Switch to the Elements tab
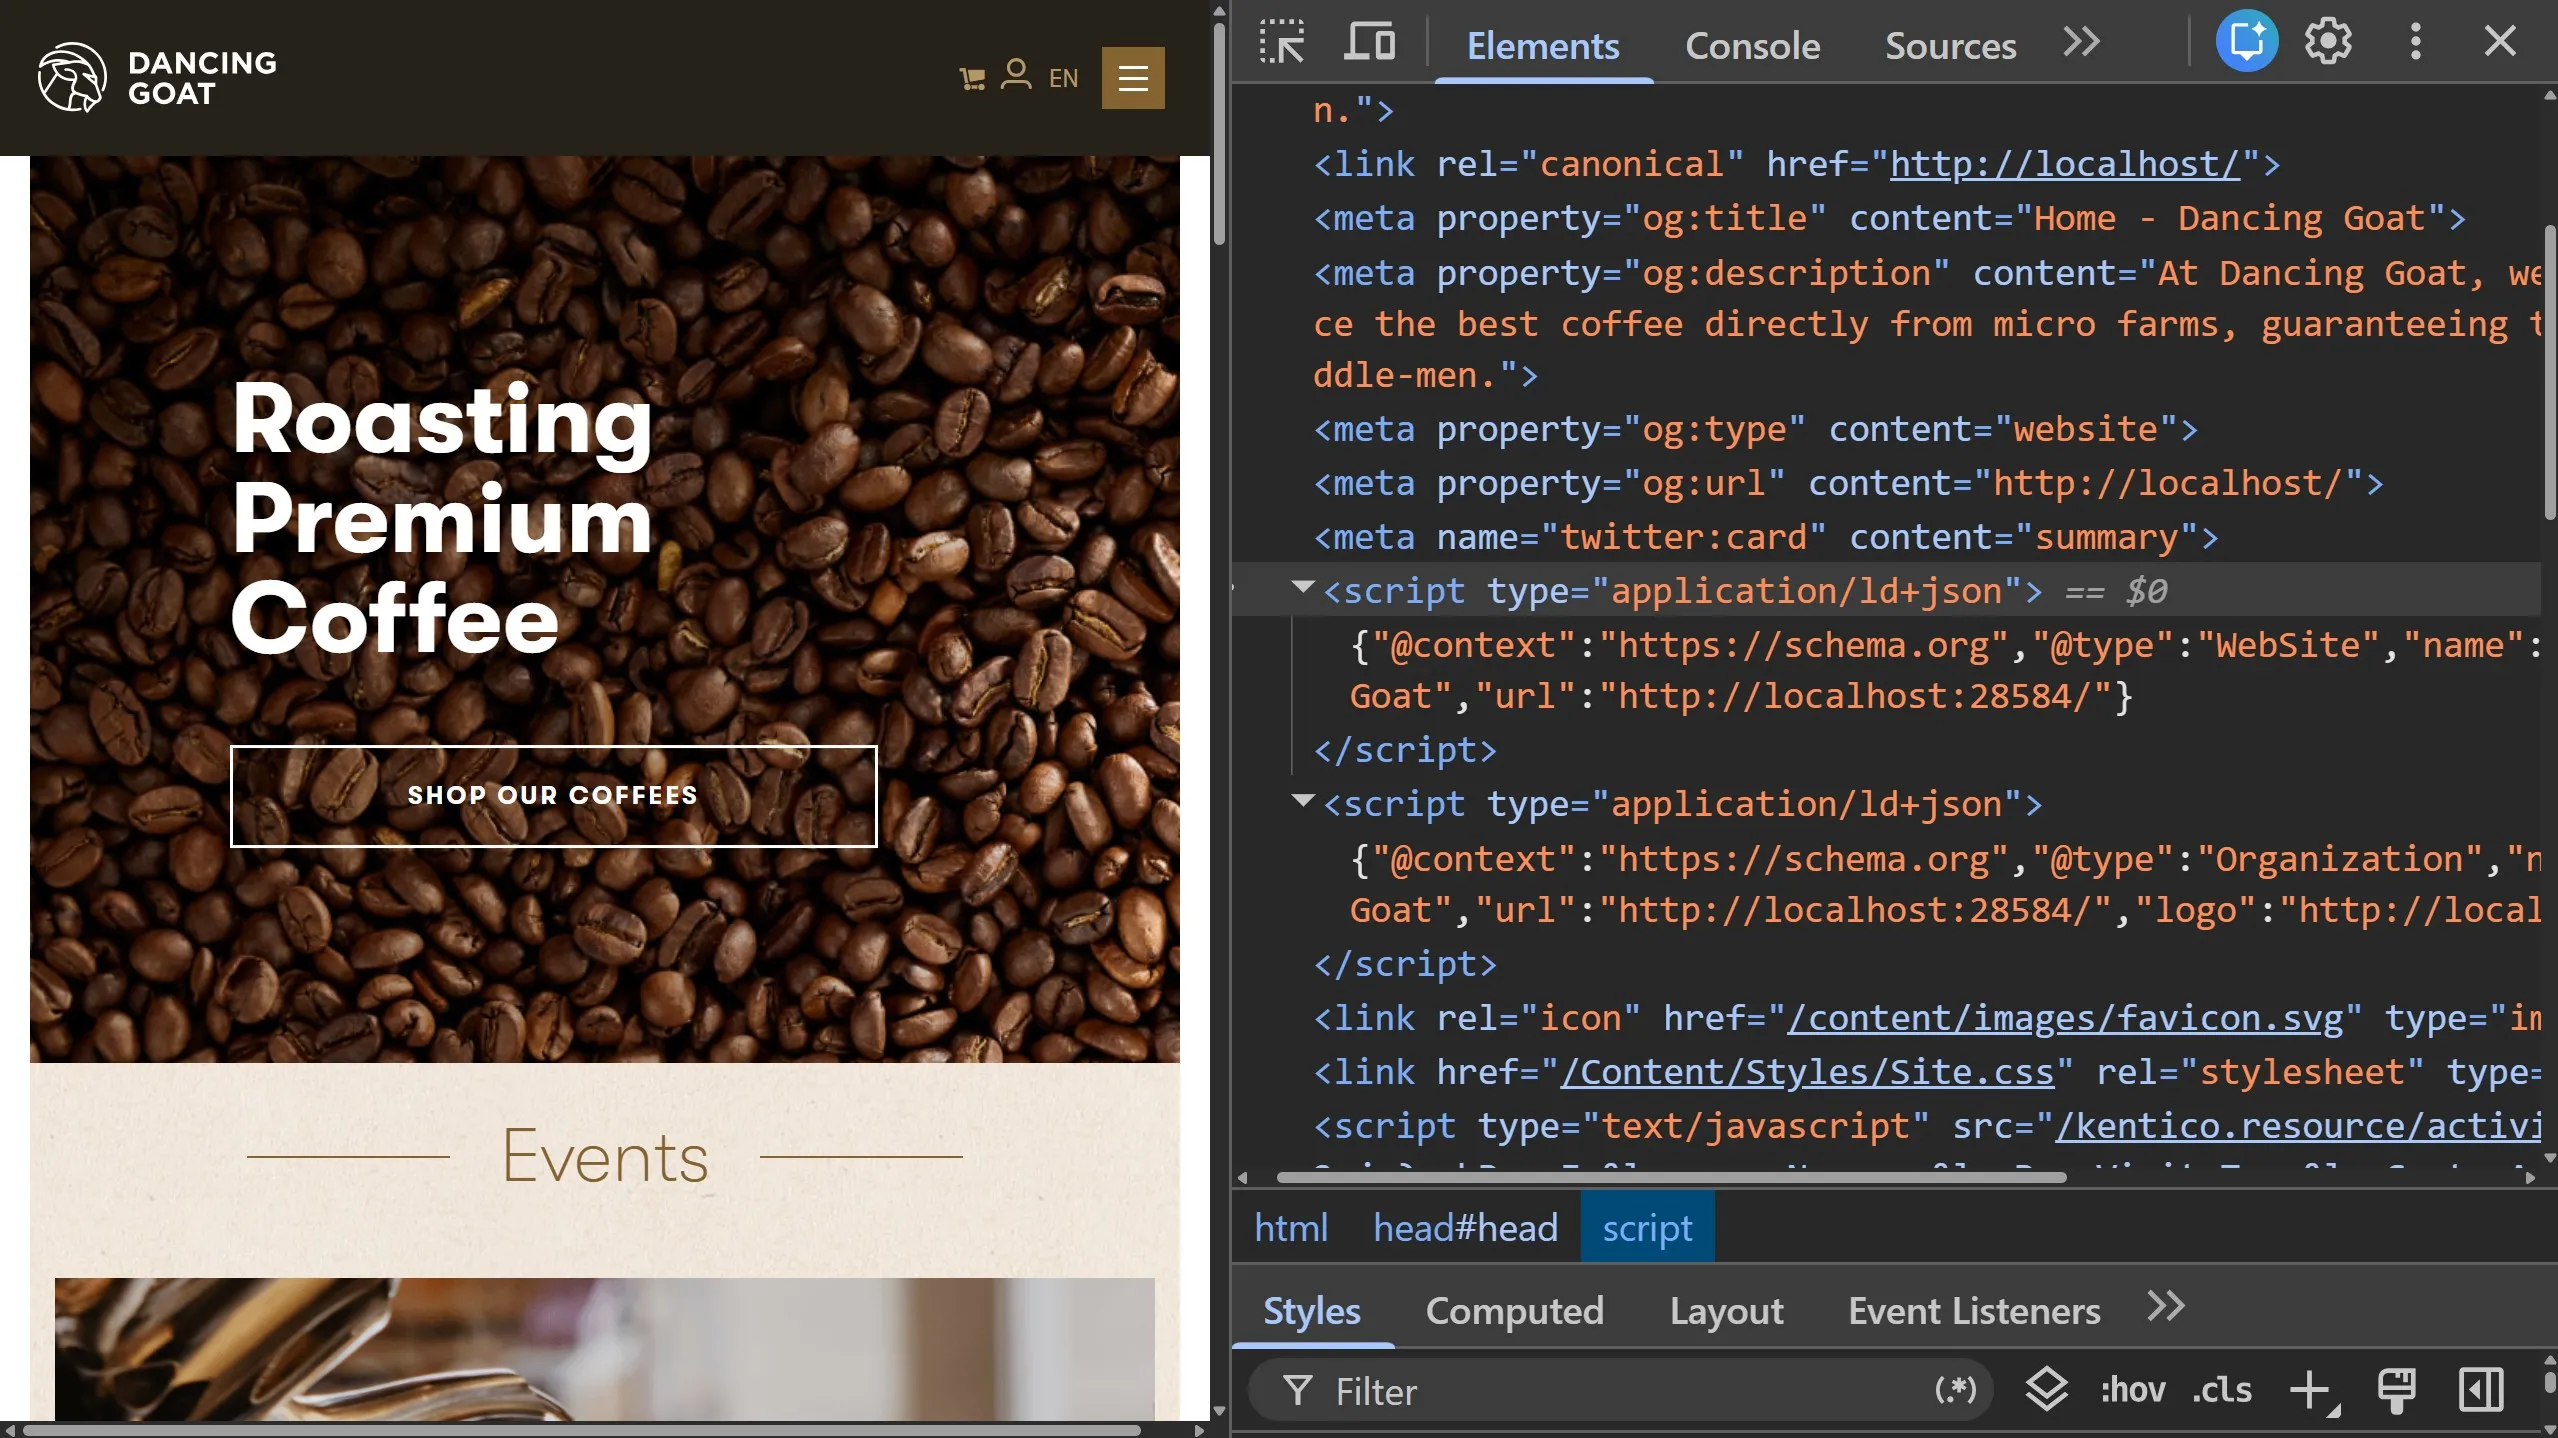2558x1438 pixels. [x=1543, y=46]
